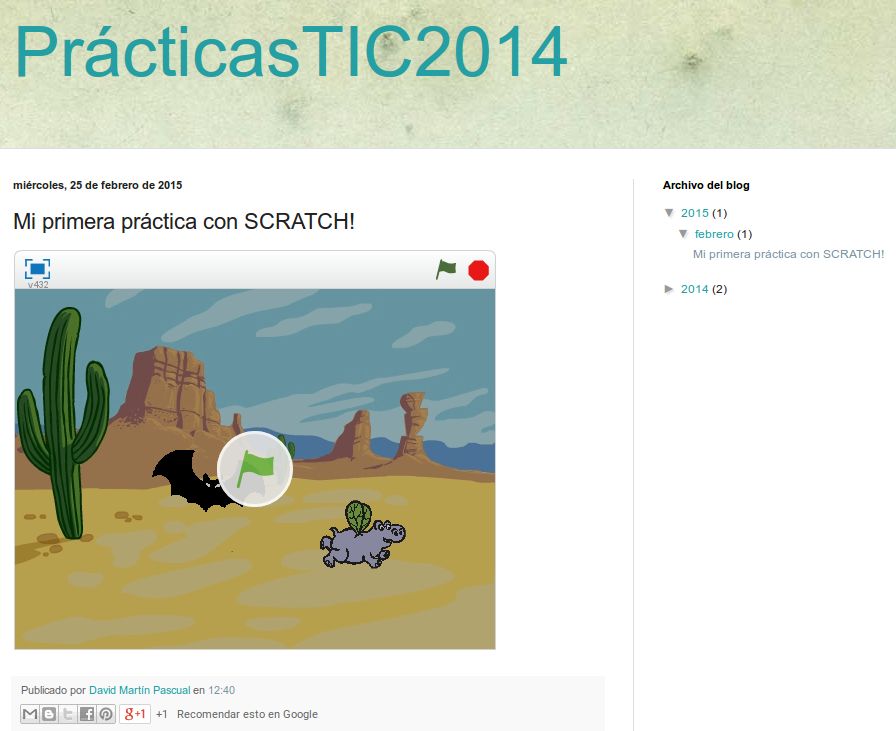Share post with BlogThis icon
Viewport: 896px width, 731px height.
pyautogui.click(x=49, y=714)
